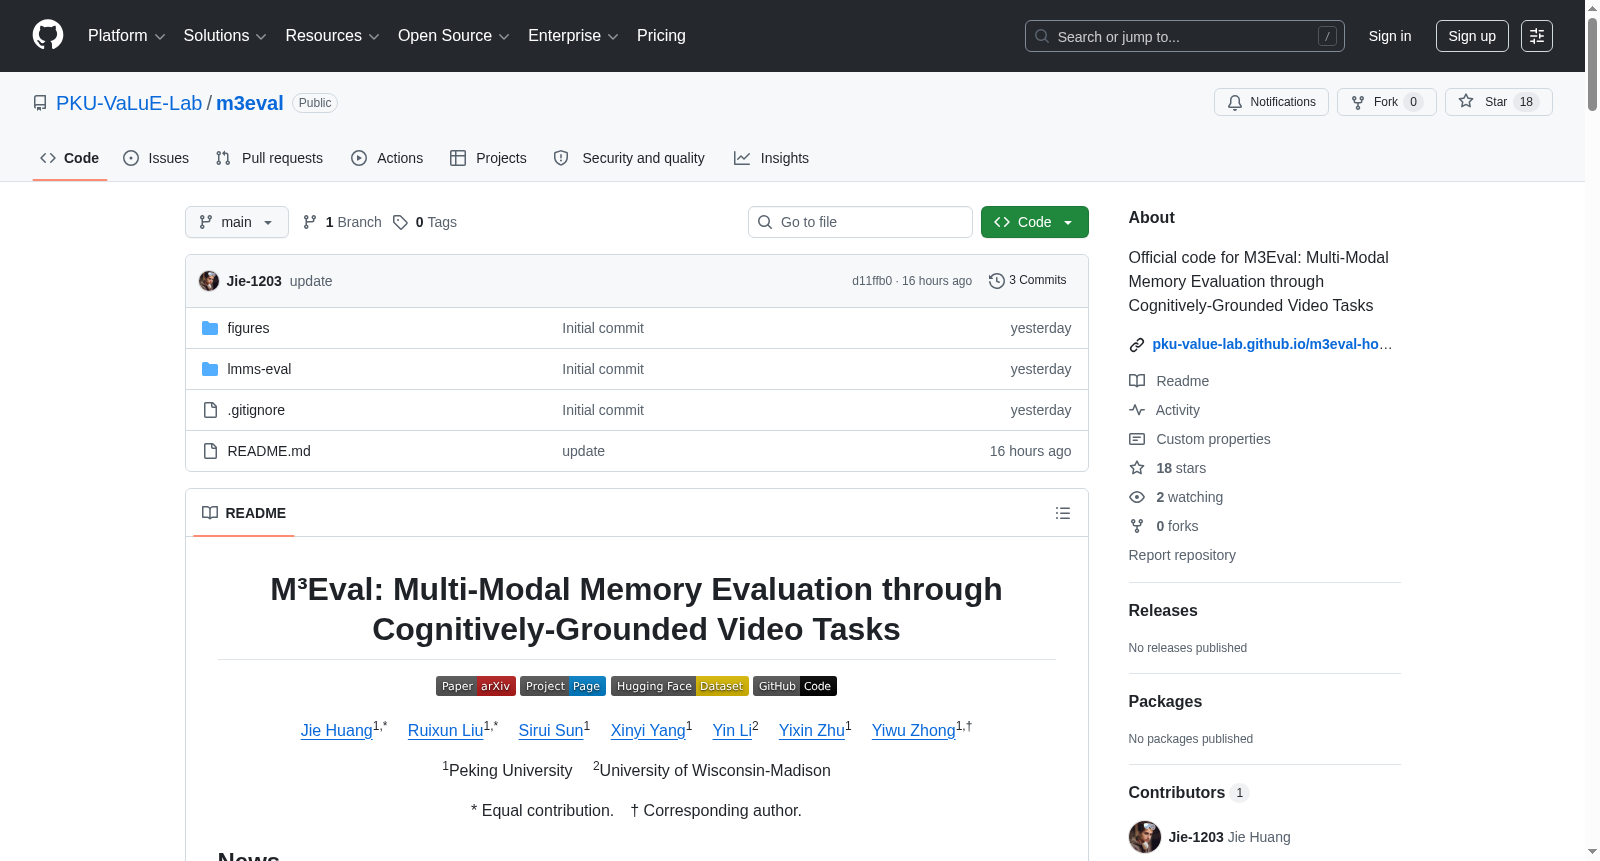Click the Sign in link

1390,36
